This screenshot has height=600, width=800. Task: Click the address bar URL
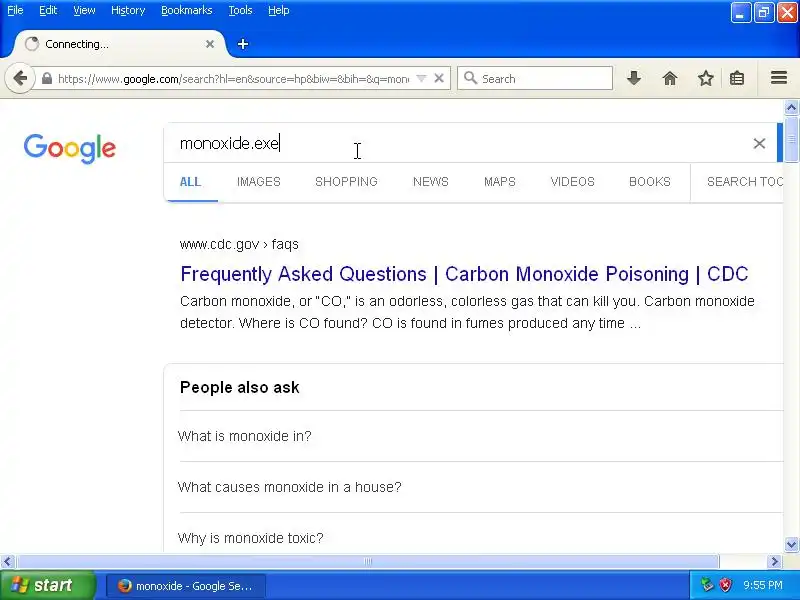click(x=233, y=79)
